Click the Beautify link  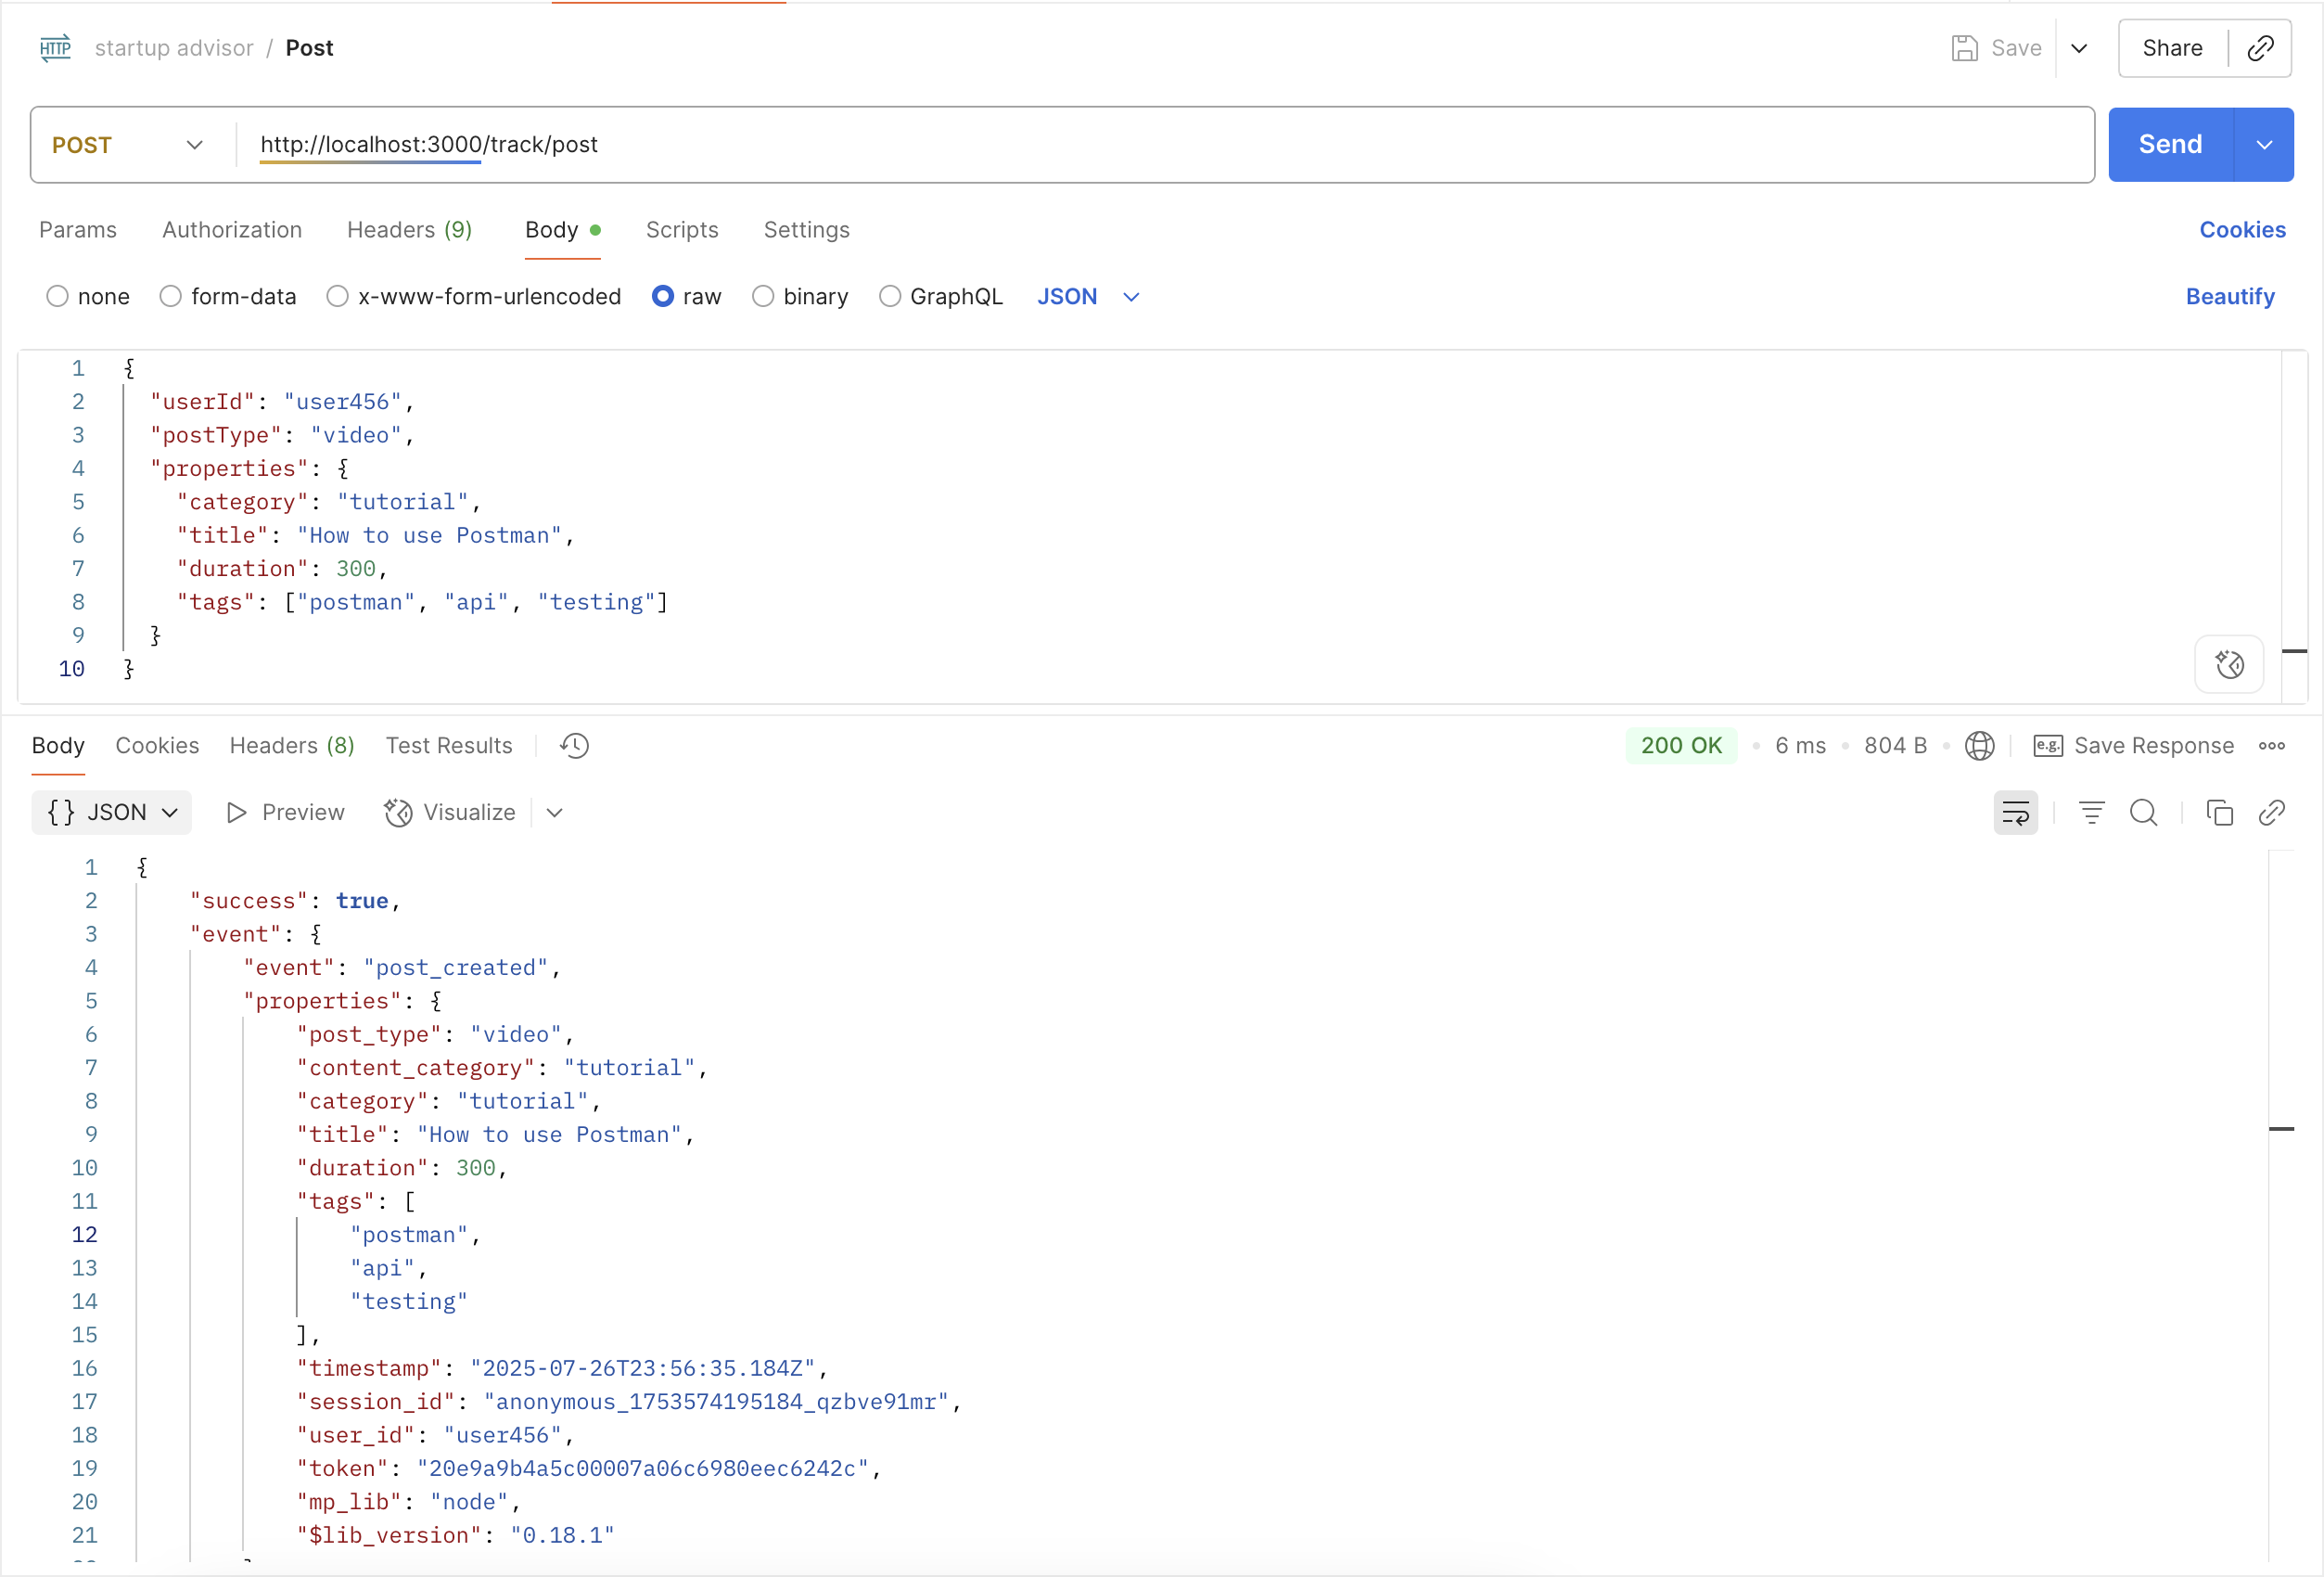coord(2229,297)
